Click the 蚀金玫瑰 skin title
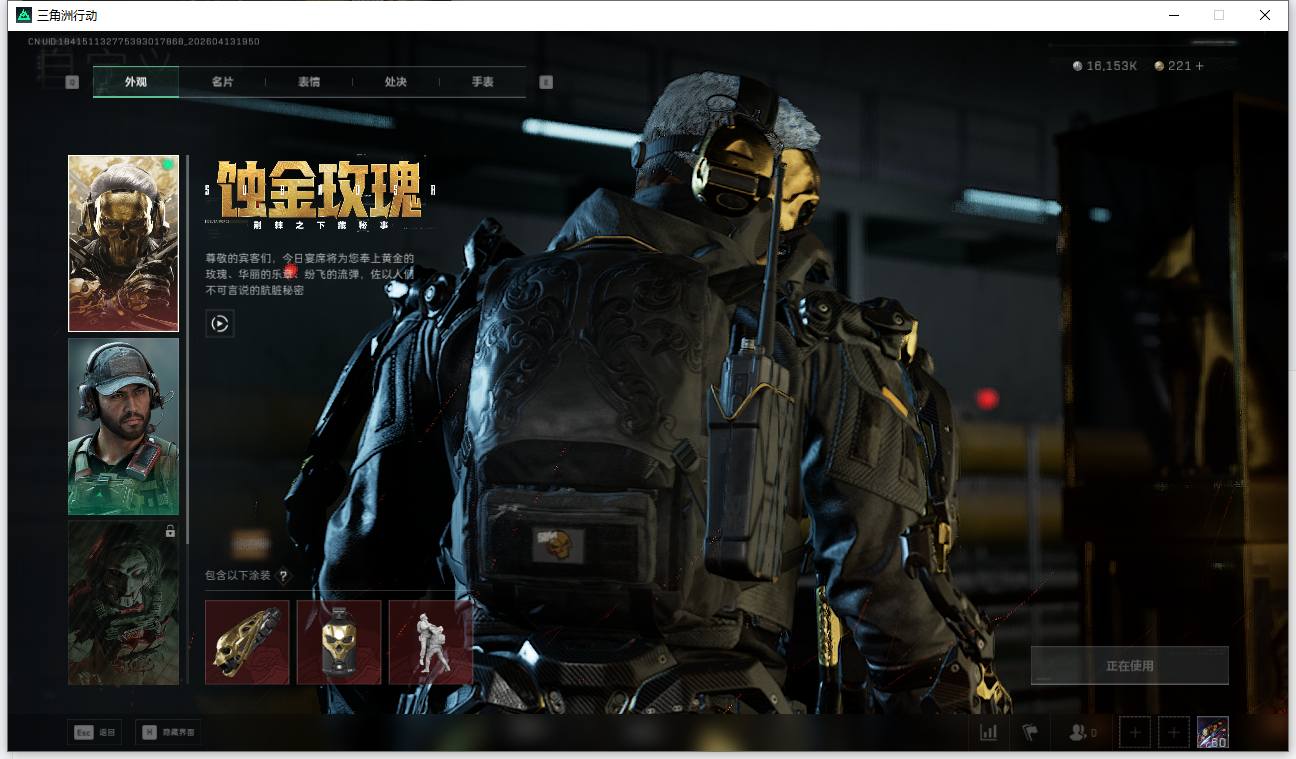The width and height of the screenshot is (1296, 759). (x=319, y=188)
